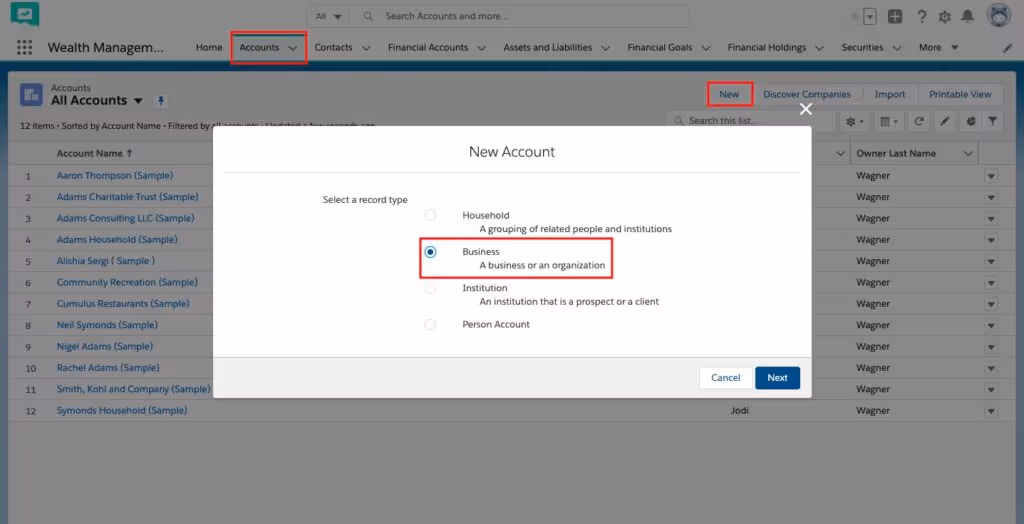Open the App Launcher waffle icon
The width and height of the screenshot is (1024, 524).
[24, 48]
